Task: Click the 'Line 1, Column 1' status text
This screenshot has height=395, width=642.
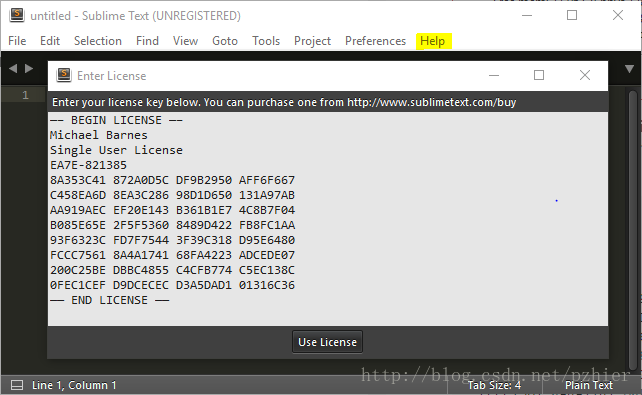Action: tap(74, 385)
